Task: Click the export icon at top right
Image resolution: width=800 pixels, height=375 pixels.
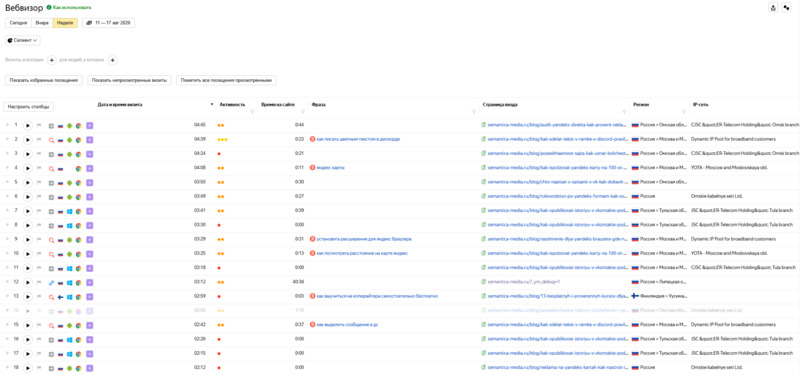Action: 773,8
